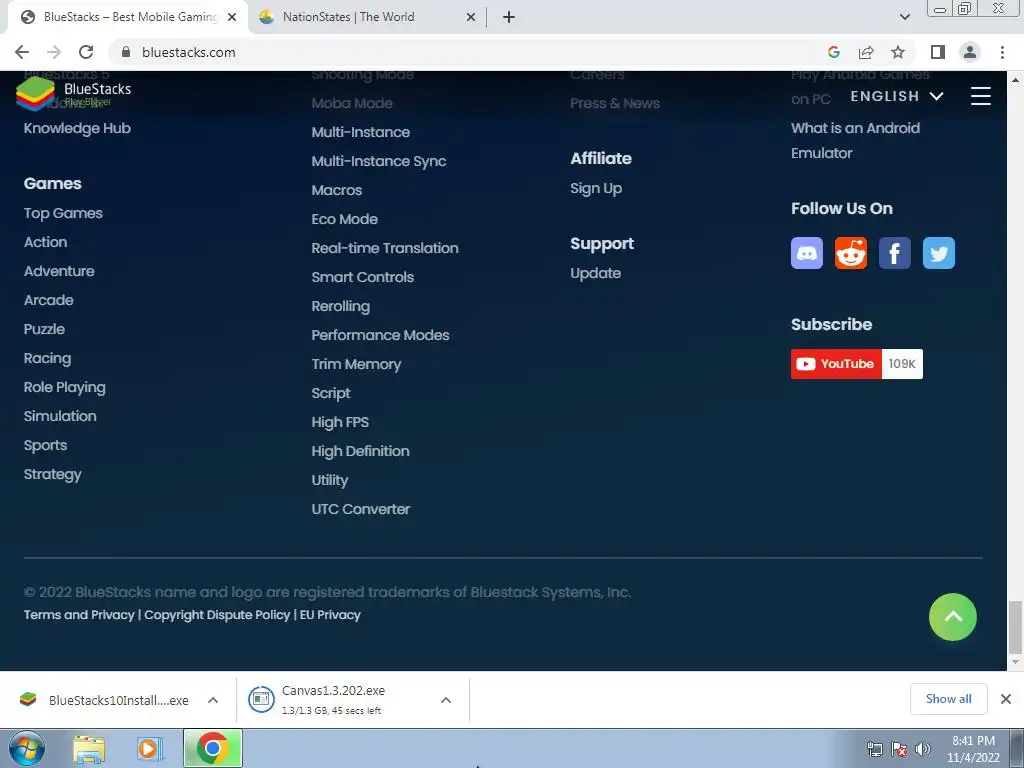
Task: Open the Top Games link
Action: tap(63, 213)
